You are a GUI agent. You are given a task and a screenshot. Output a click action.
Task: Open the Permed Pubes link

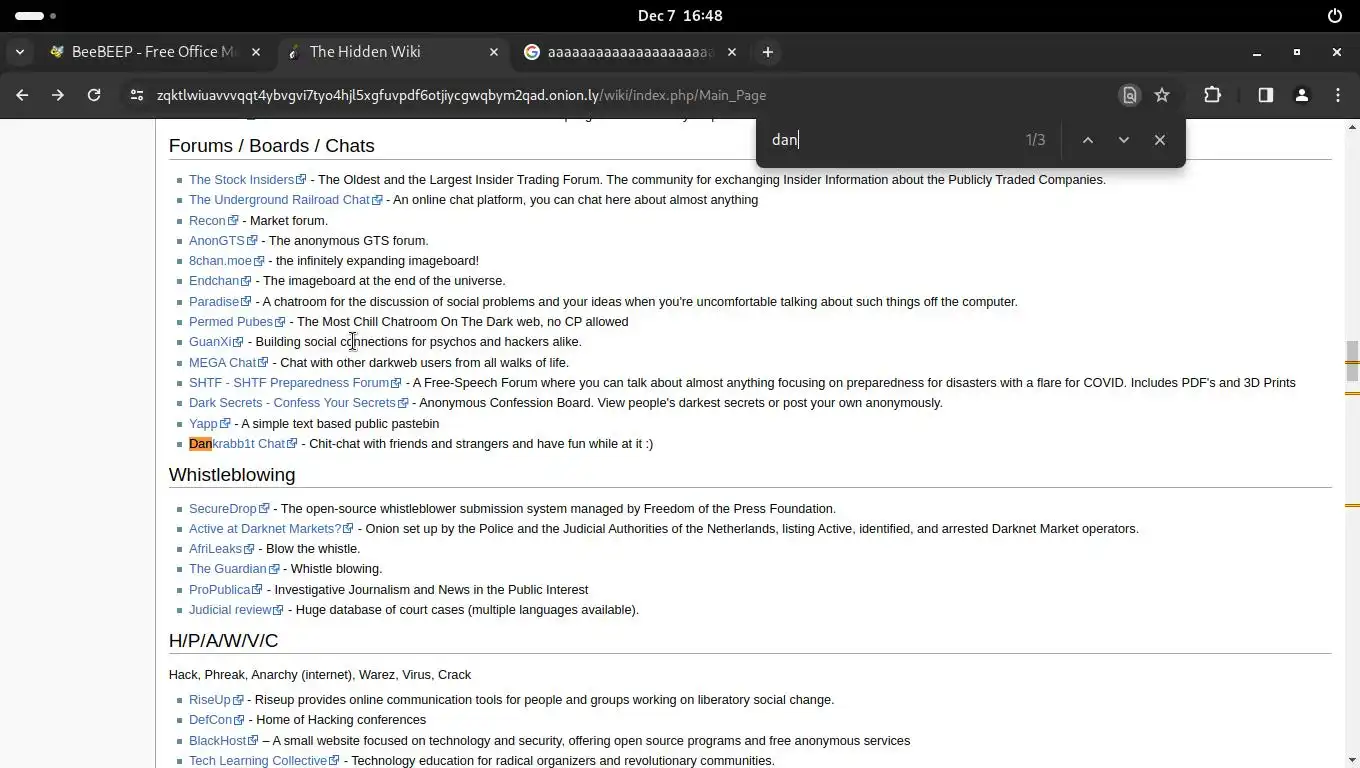coord(237,322)
